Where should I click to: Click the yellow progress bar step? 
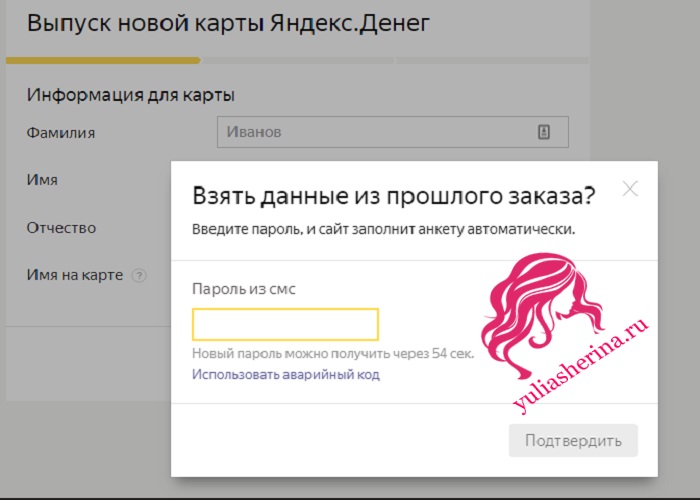(x=103, y=60)
